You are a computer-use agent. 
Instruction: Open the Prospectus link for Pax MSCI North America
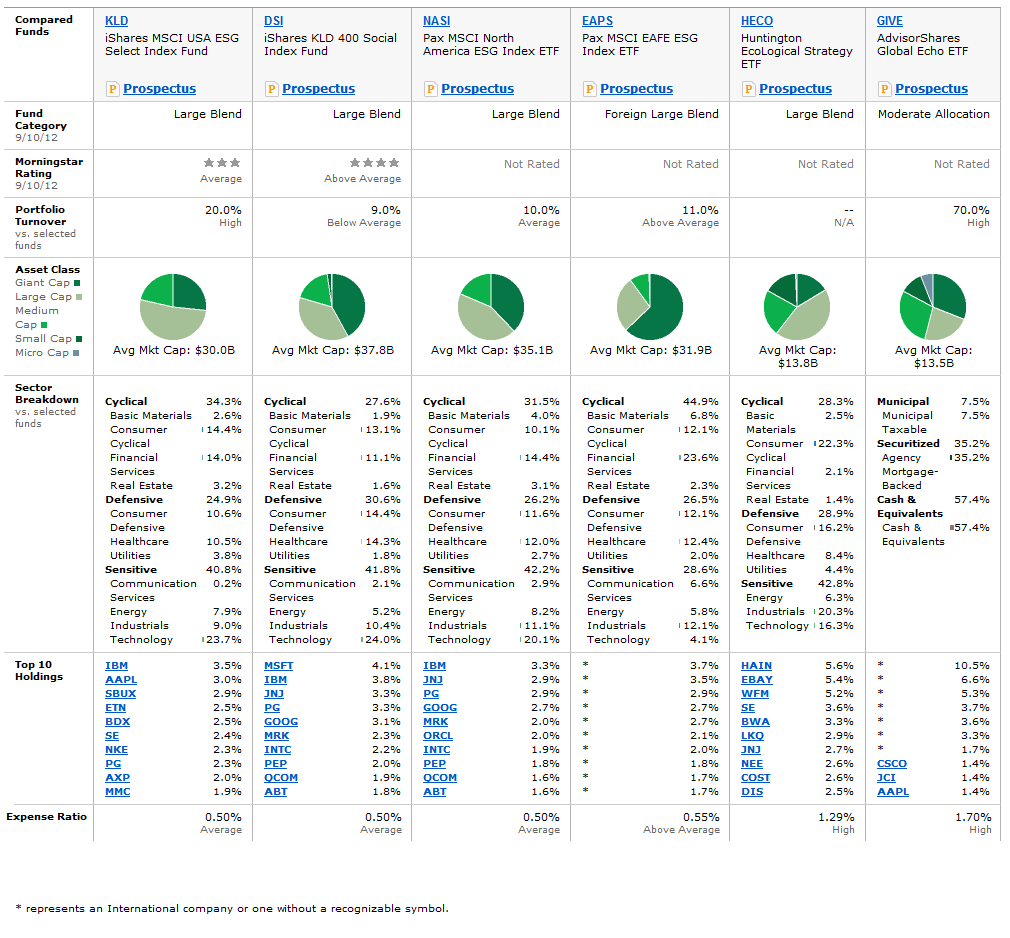click(478, 89)
